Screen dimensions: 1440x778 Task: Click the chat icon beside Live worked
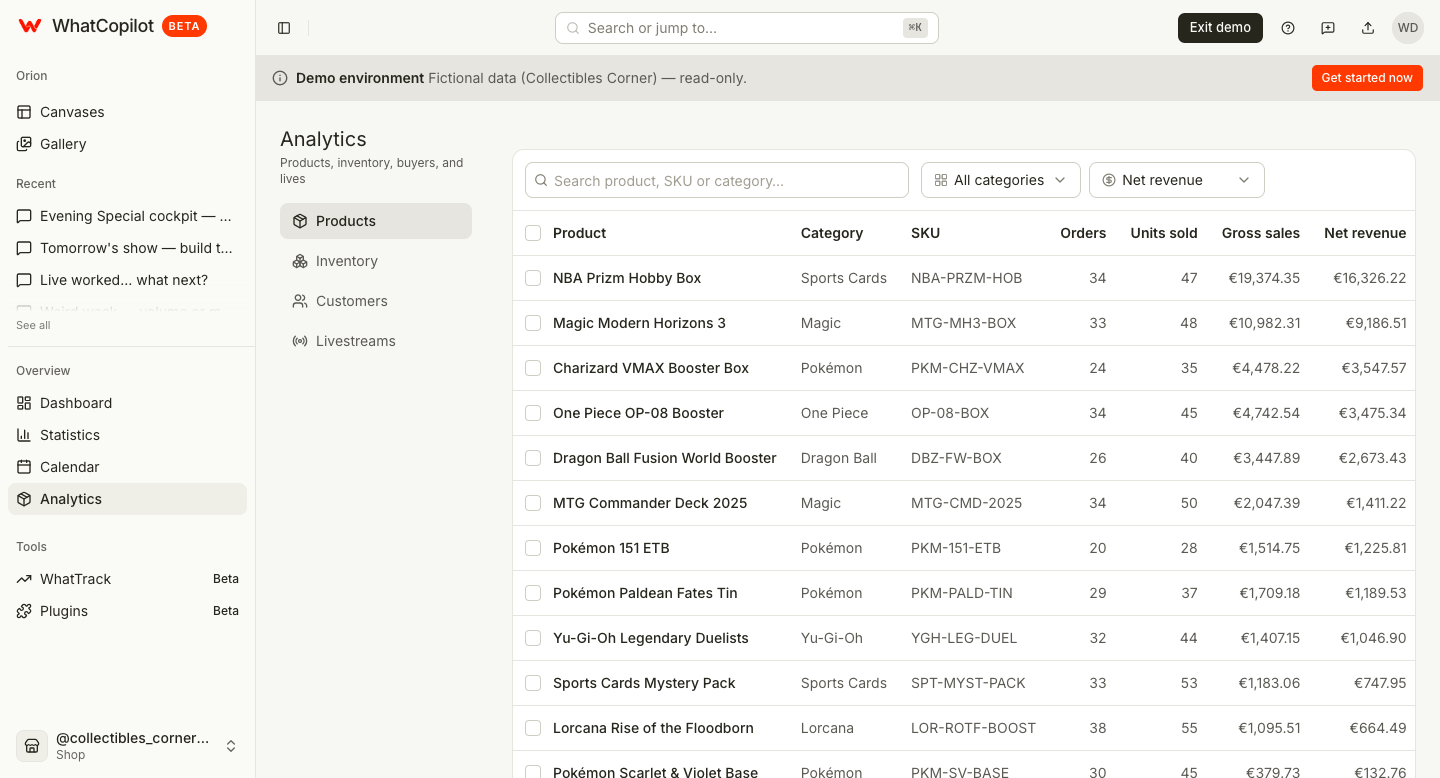pos(24,280)
